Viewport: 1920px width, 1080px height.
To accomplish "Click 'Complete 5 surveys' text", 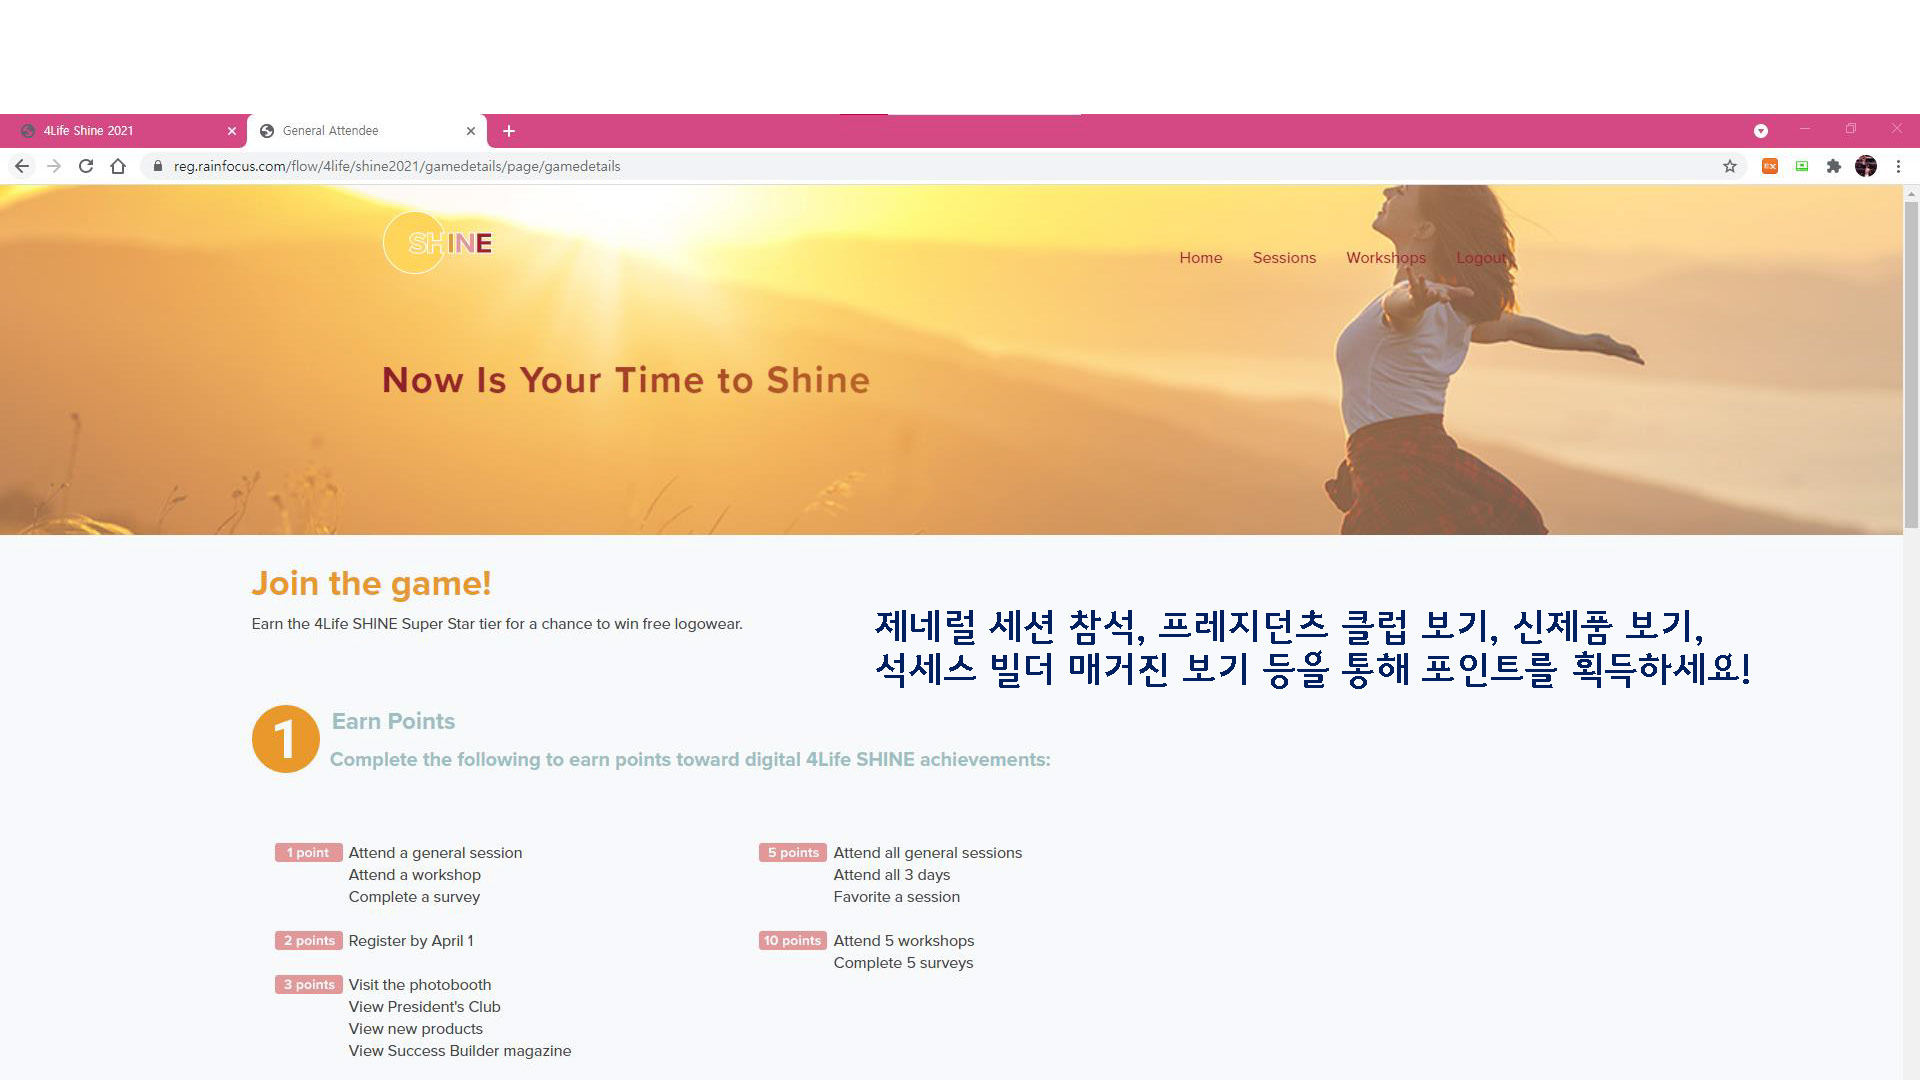I will 903,963.
